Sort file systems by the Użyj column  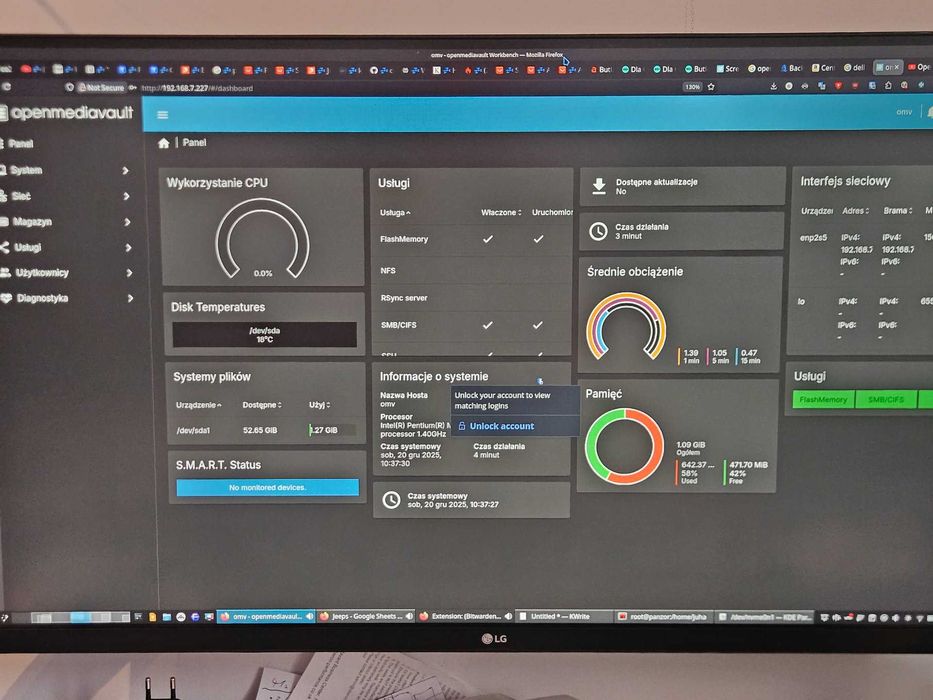320,405
